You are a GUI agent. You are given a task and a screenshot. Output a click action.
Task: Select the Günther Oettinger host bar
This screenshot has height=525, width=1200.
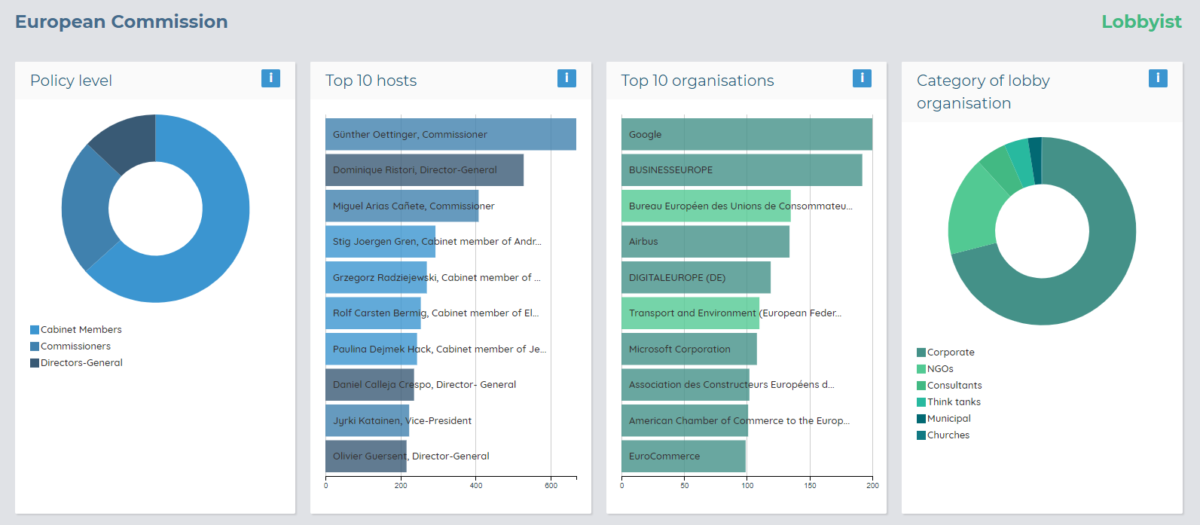[450, 134]
